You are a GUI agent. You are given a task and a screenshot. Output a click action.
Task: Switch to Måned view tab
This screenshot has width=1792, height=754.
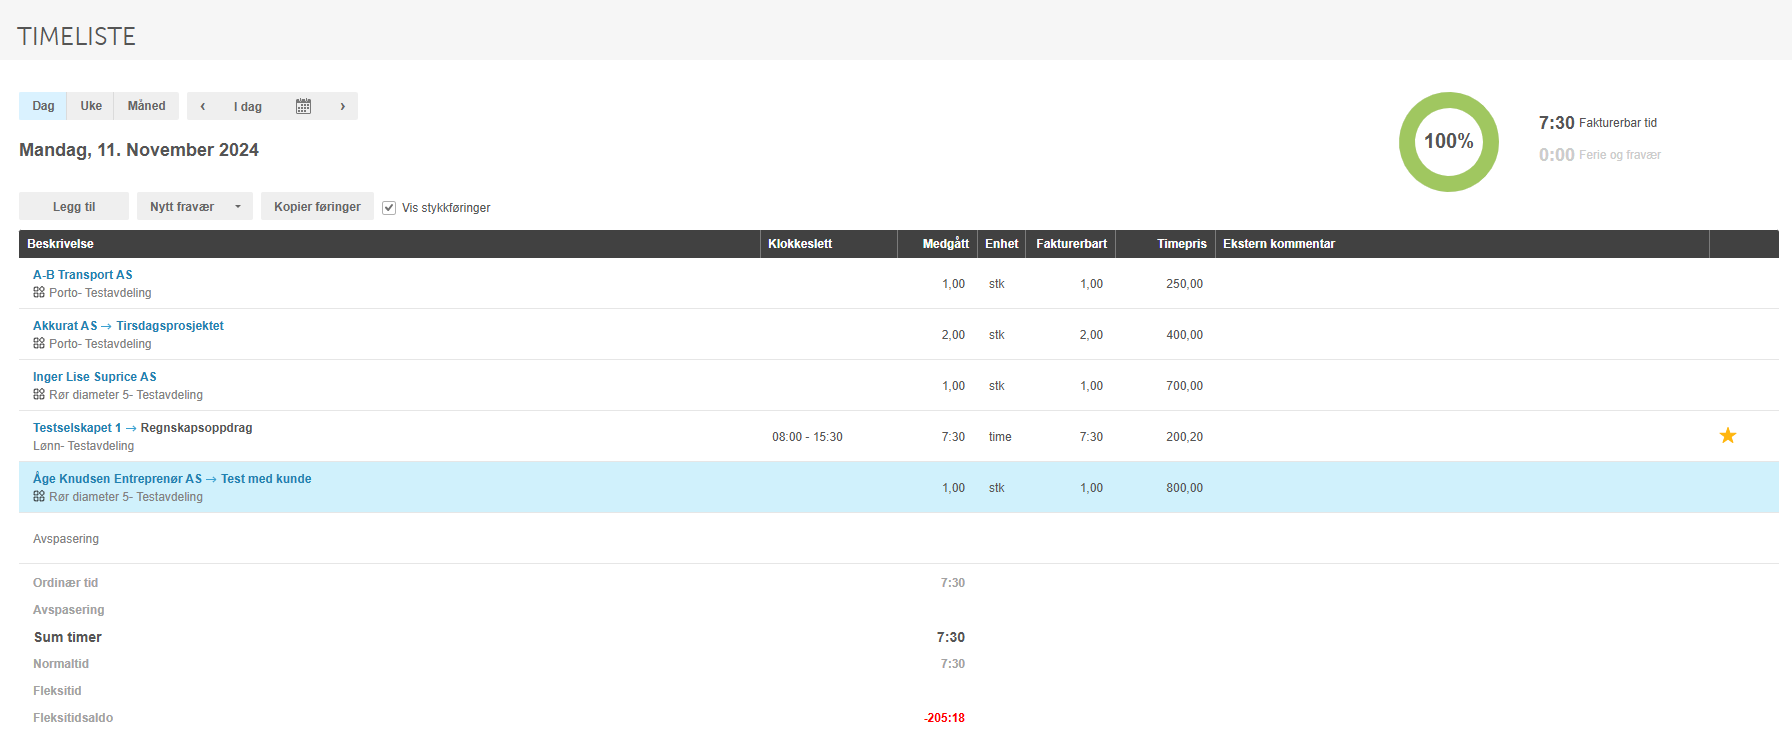[x=146, y=106]
